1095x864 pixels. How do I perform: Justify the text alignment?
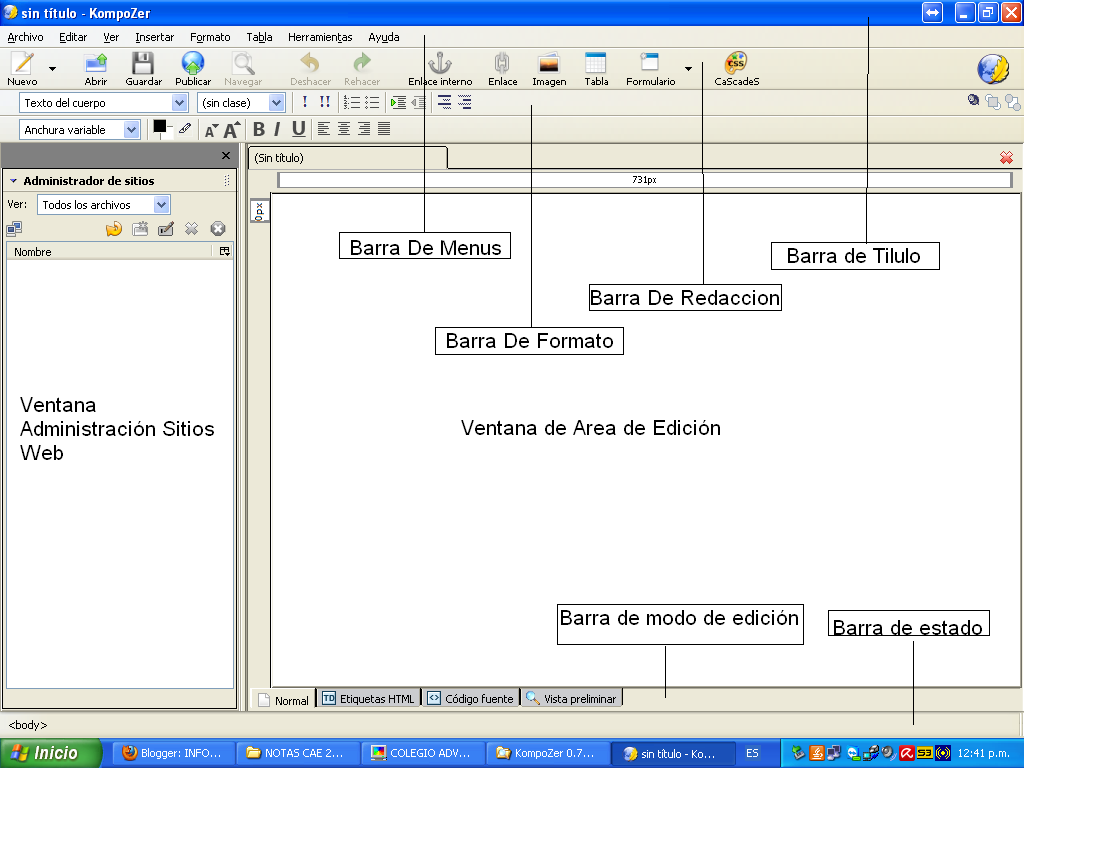pyautogui.click(x=384, y=129)
